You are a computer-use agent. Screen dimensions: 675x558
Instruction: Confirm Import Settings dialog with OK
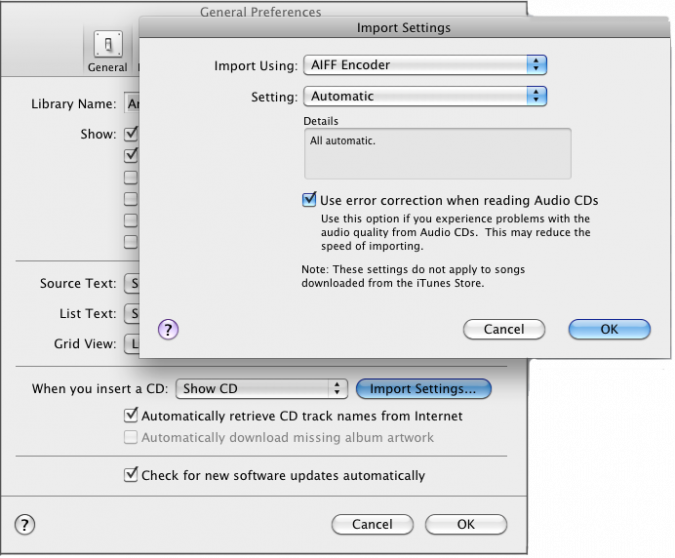click(609, 329)
